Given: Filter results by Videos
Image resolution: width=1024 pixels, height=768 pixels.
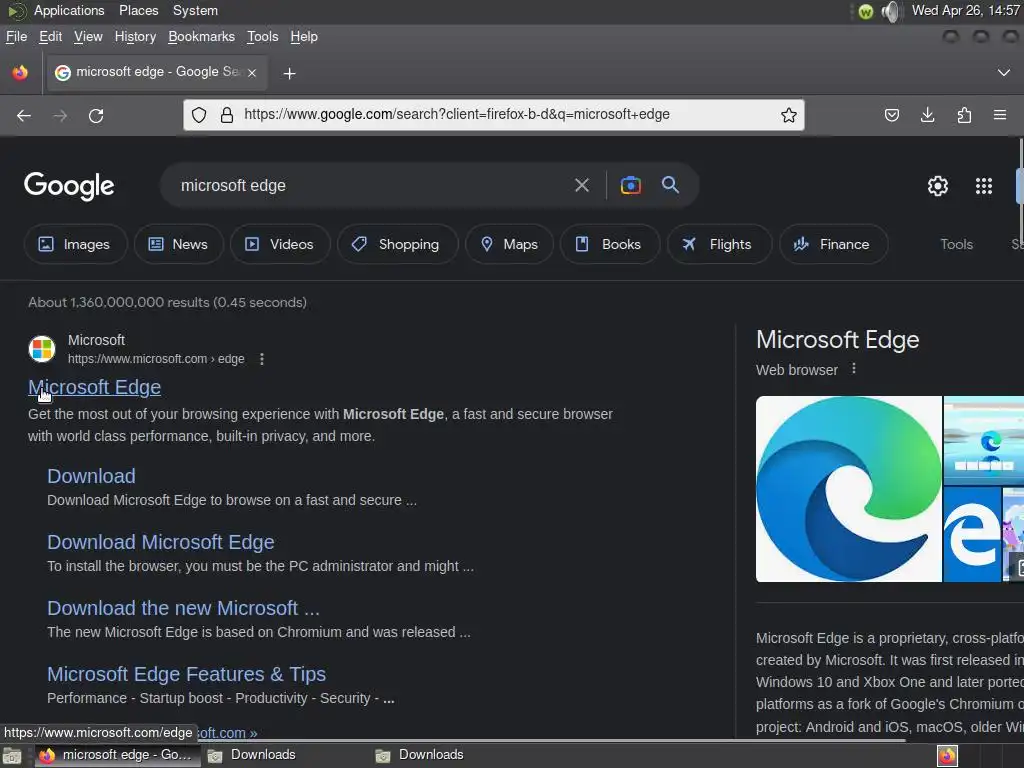Looking at the screenshot, I should point(280,244).
